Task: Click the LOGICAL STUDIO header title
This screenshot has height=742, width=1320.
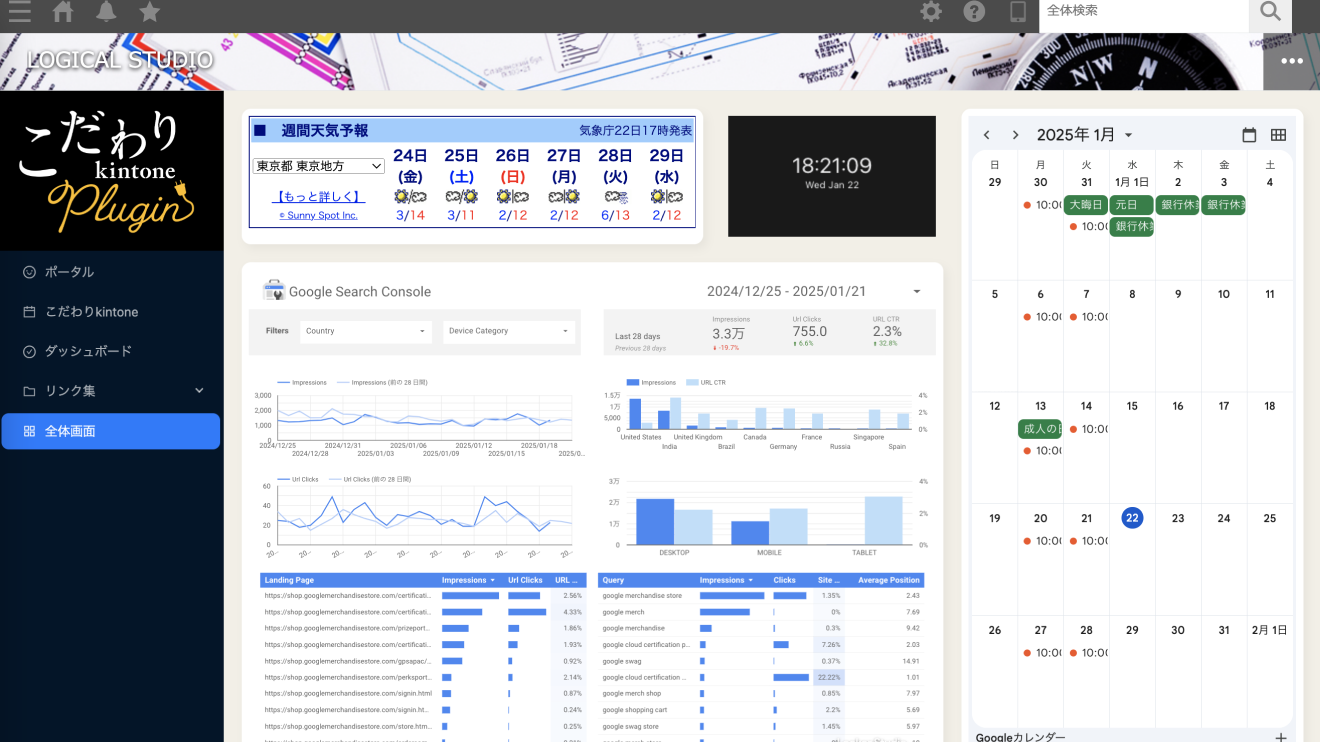Action: (x=120, y=60)
